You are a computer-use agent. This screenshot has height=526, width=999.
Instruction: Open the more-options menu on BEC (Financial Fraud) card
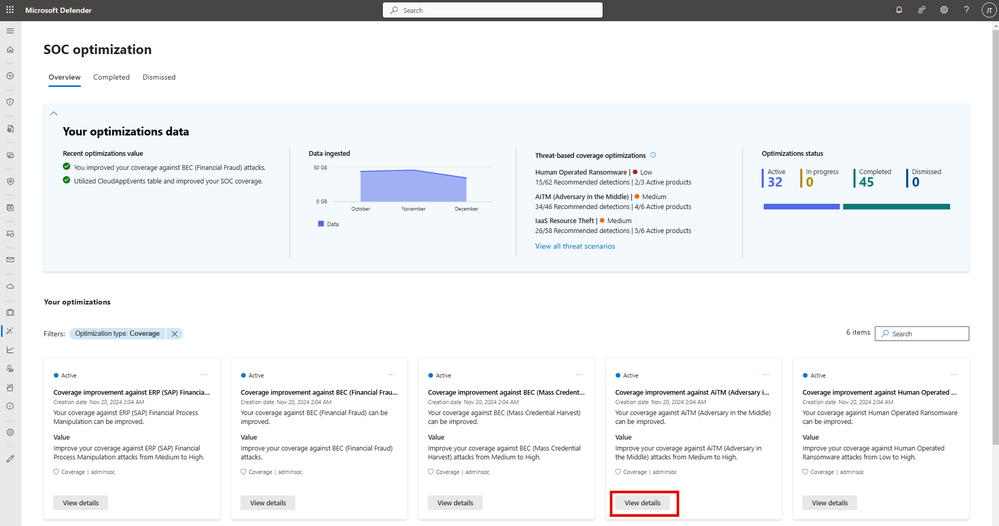(391, 374)
